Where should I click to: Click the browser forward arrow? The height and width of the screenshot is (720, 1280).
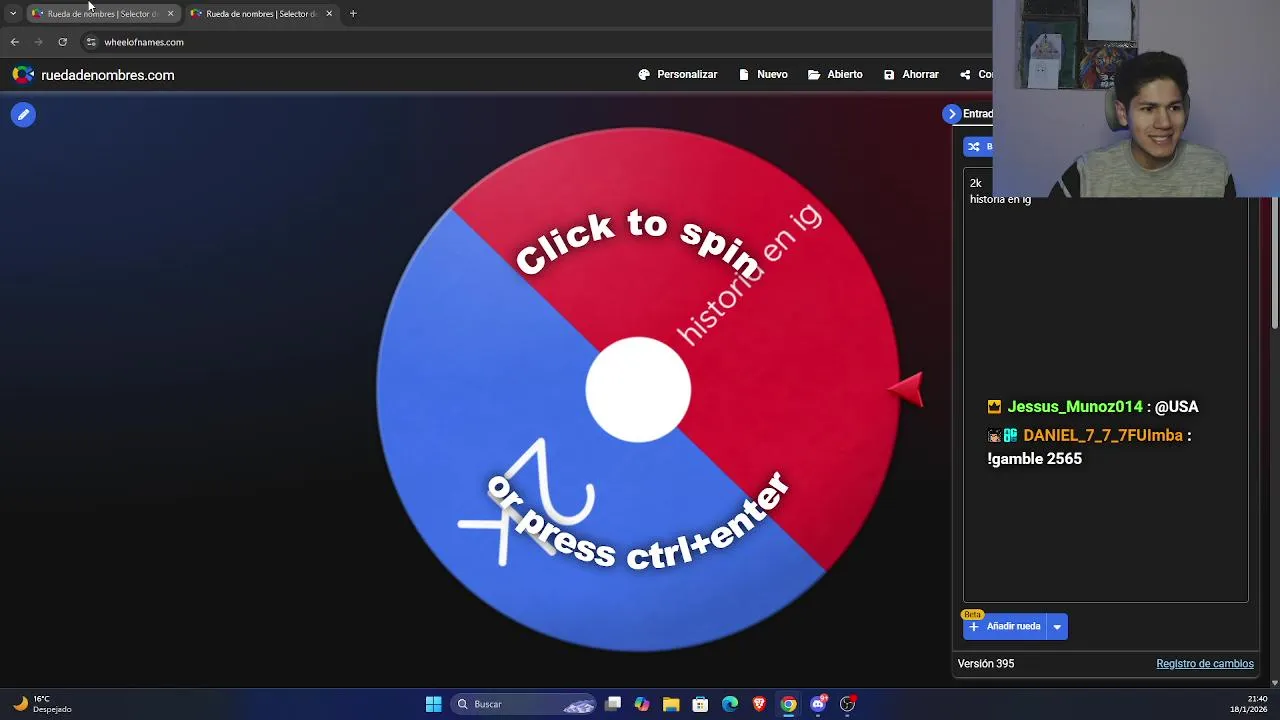click(x=39, y=42)
